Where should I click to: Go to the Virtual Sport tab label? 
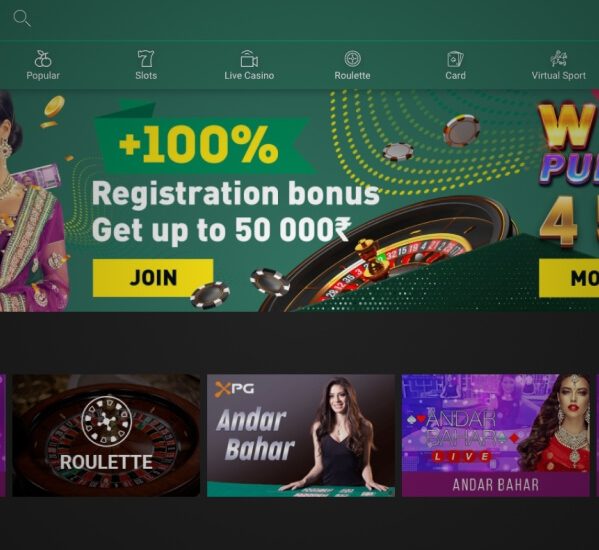(559, 76)
